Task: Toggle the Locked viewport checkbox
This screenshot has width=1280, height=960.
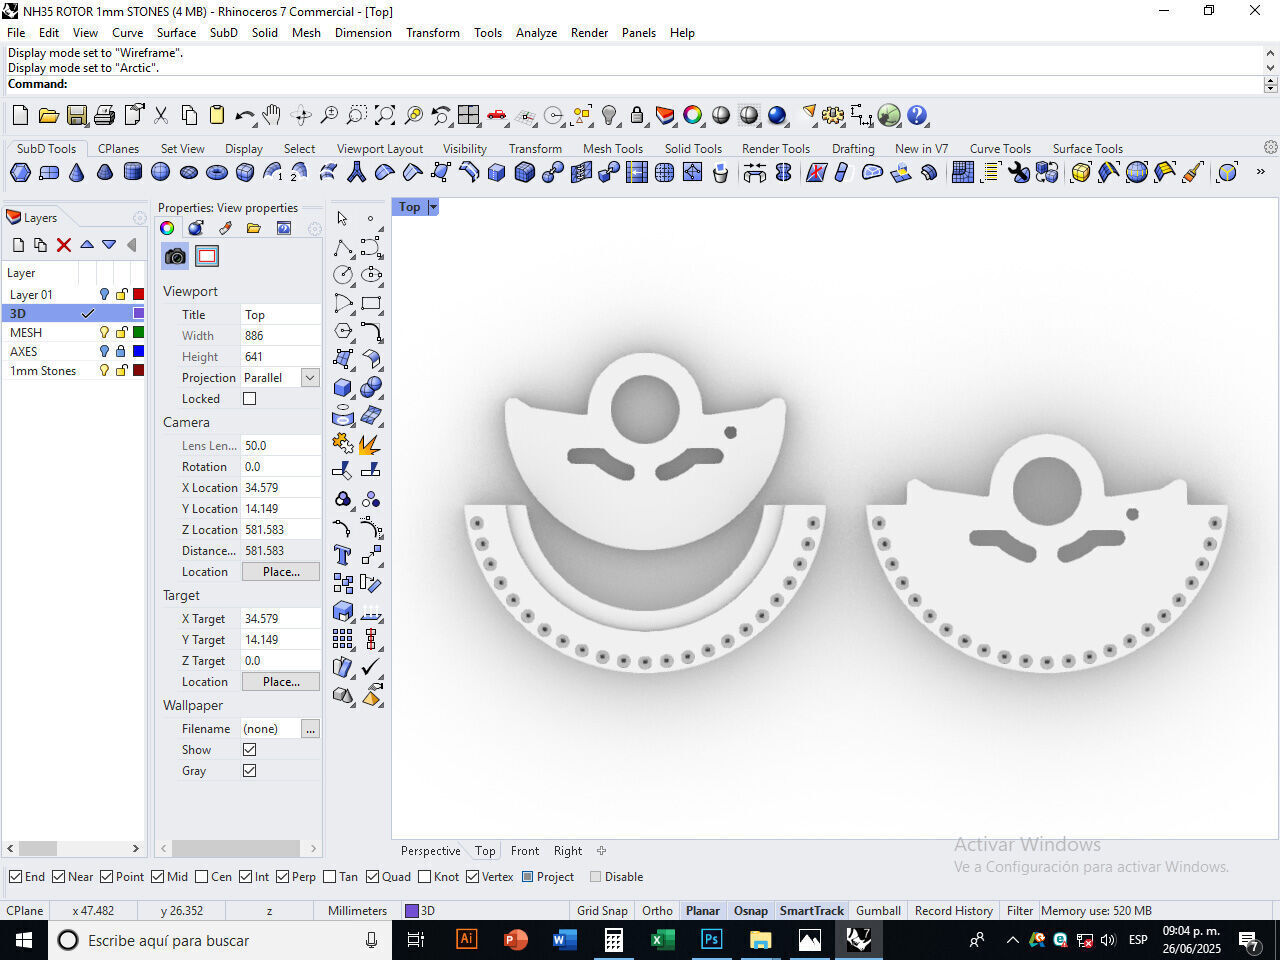Action: click(249, 399)
